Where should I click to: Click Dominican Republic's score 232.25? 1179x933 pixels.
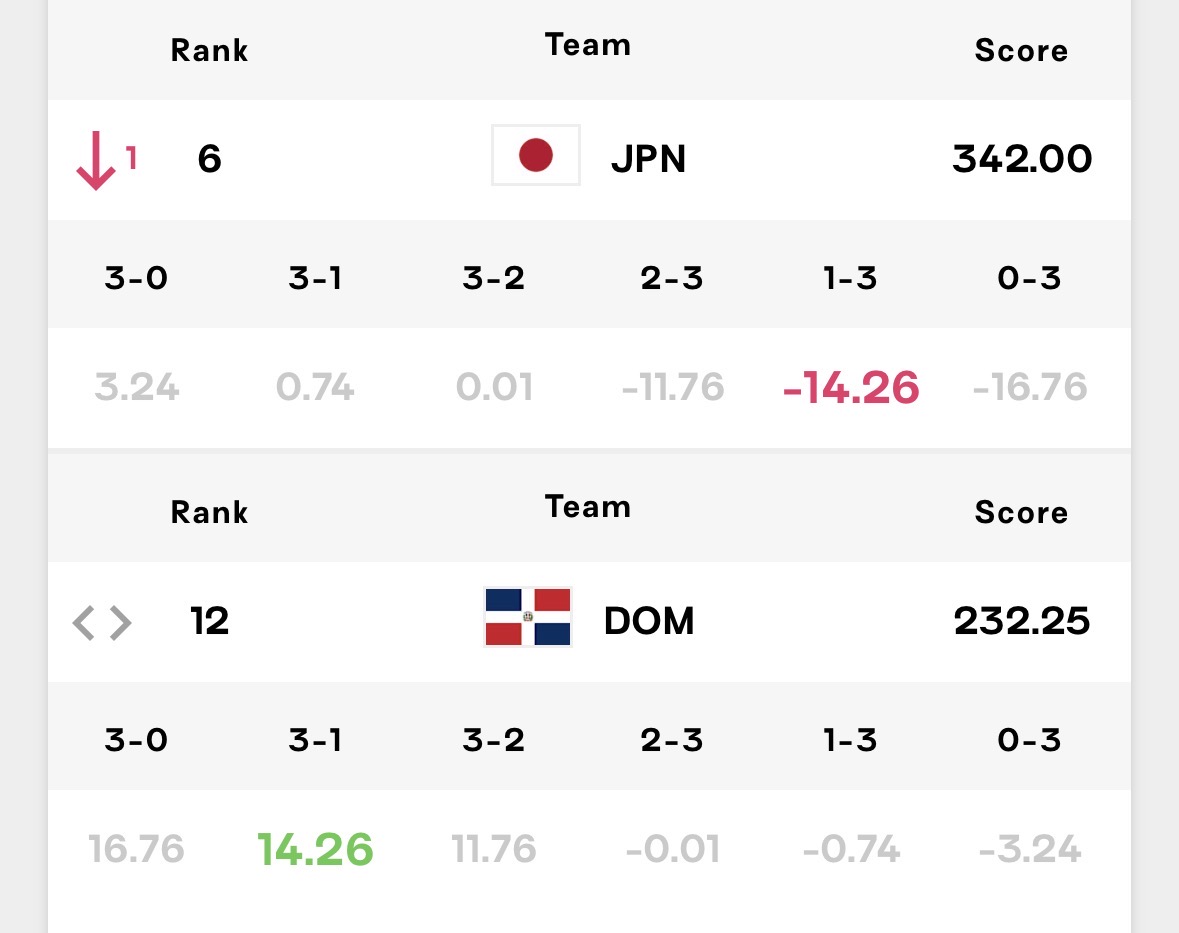point(1022,621)
